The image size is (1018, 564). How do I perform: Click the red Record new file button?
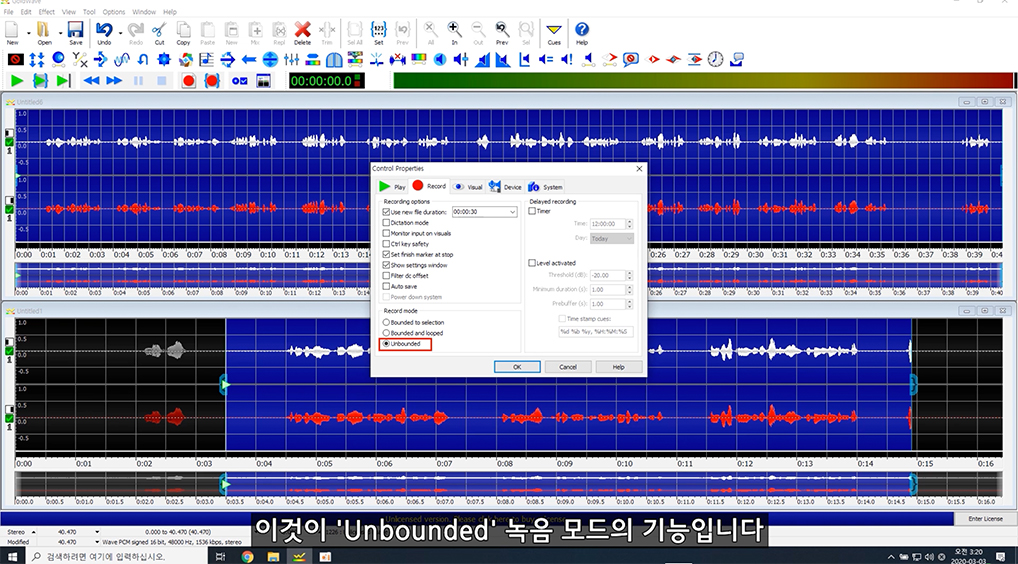[188, 81]
